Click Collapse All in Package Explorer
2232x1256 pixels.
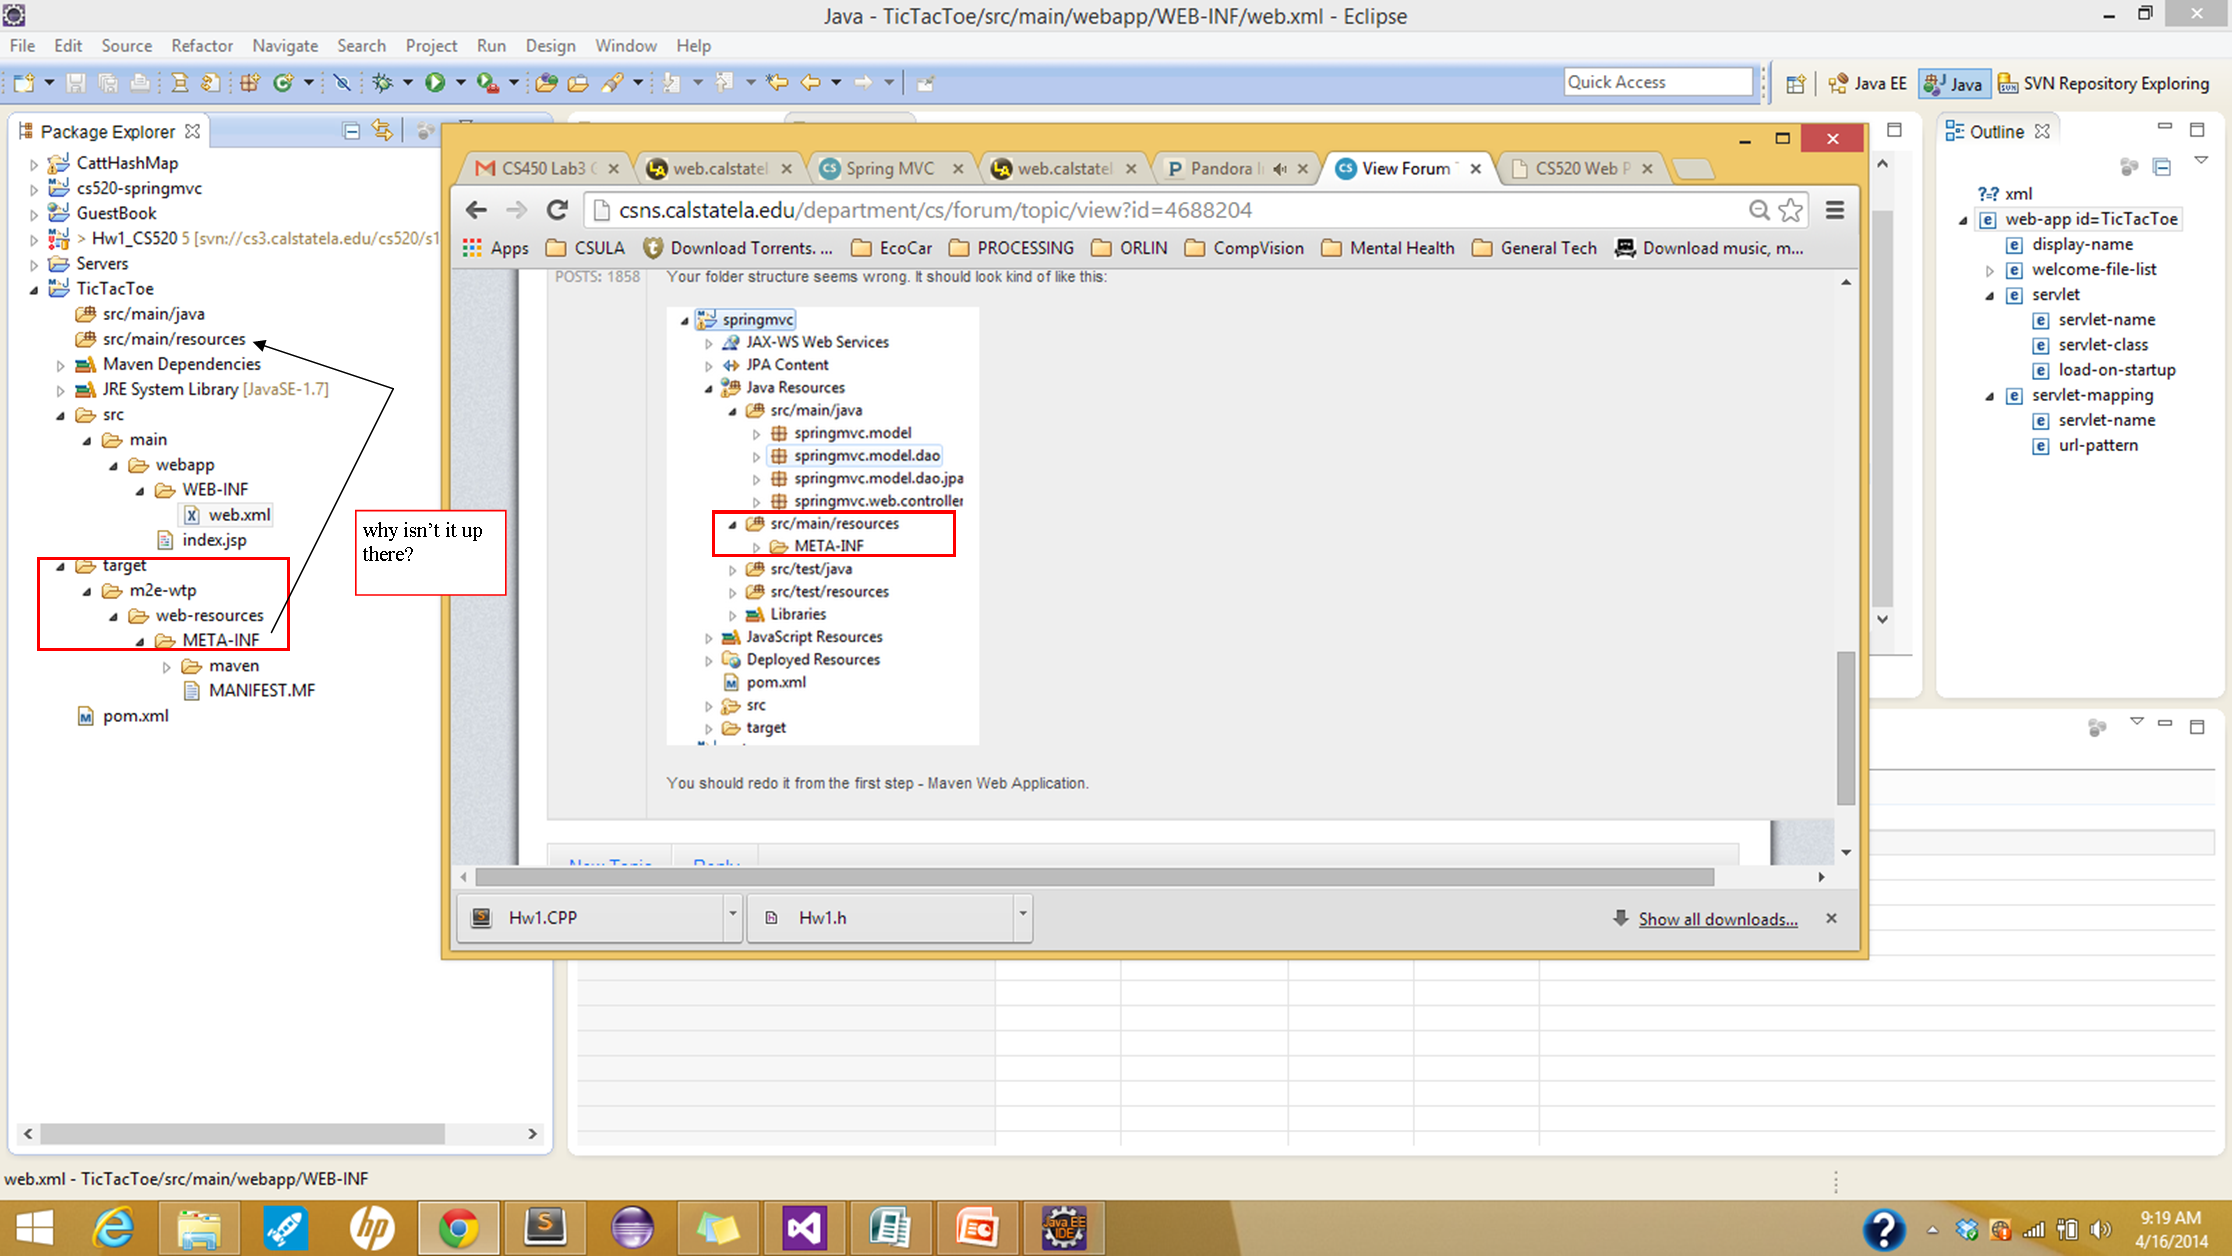(351, 131)
